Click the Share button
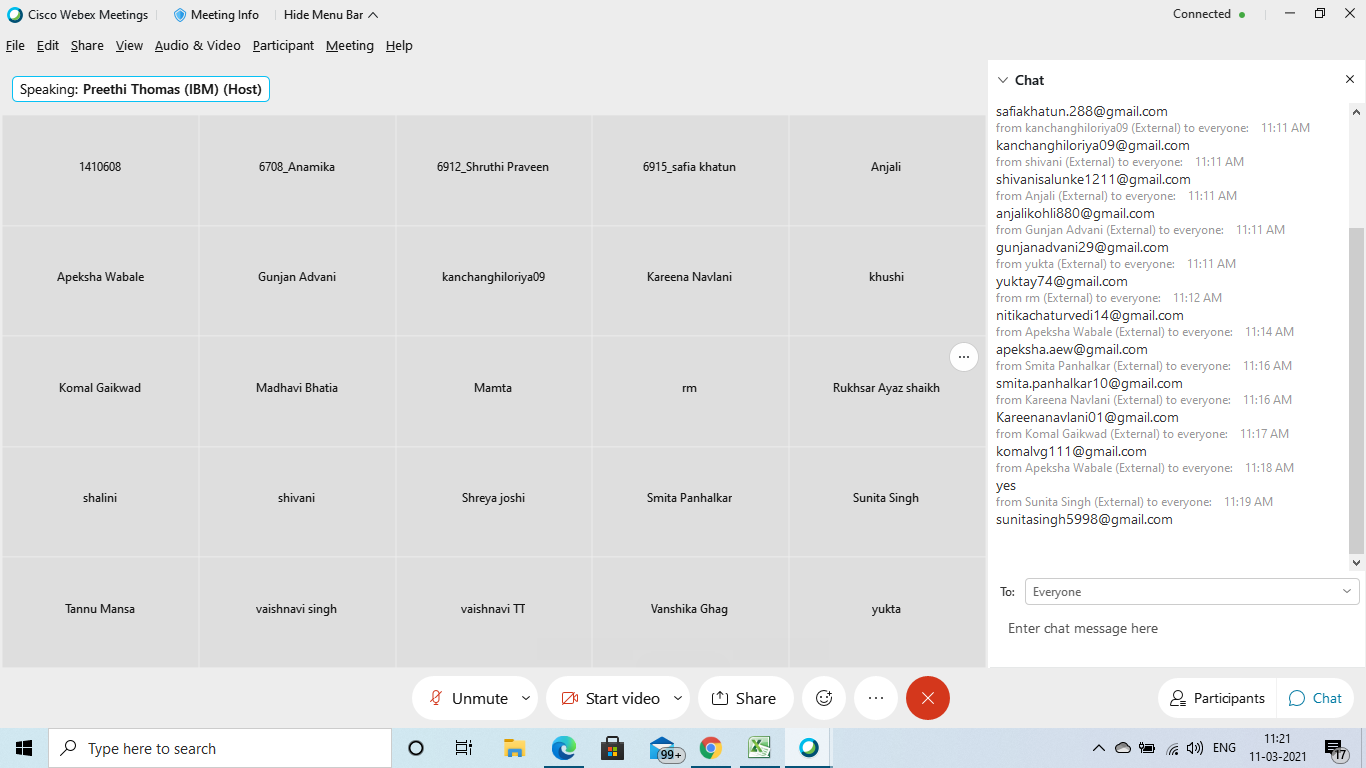 click(x=744, y=698)
